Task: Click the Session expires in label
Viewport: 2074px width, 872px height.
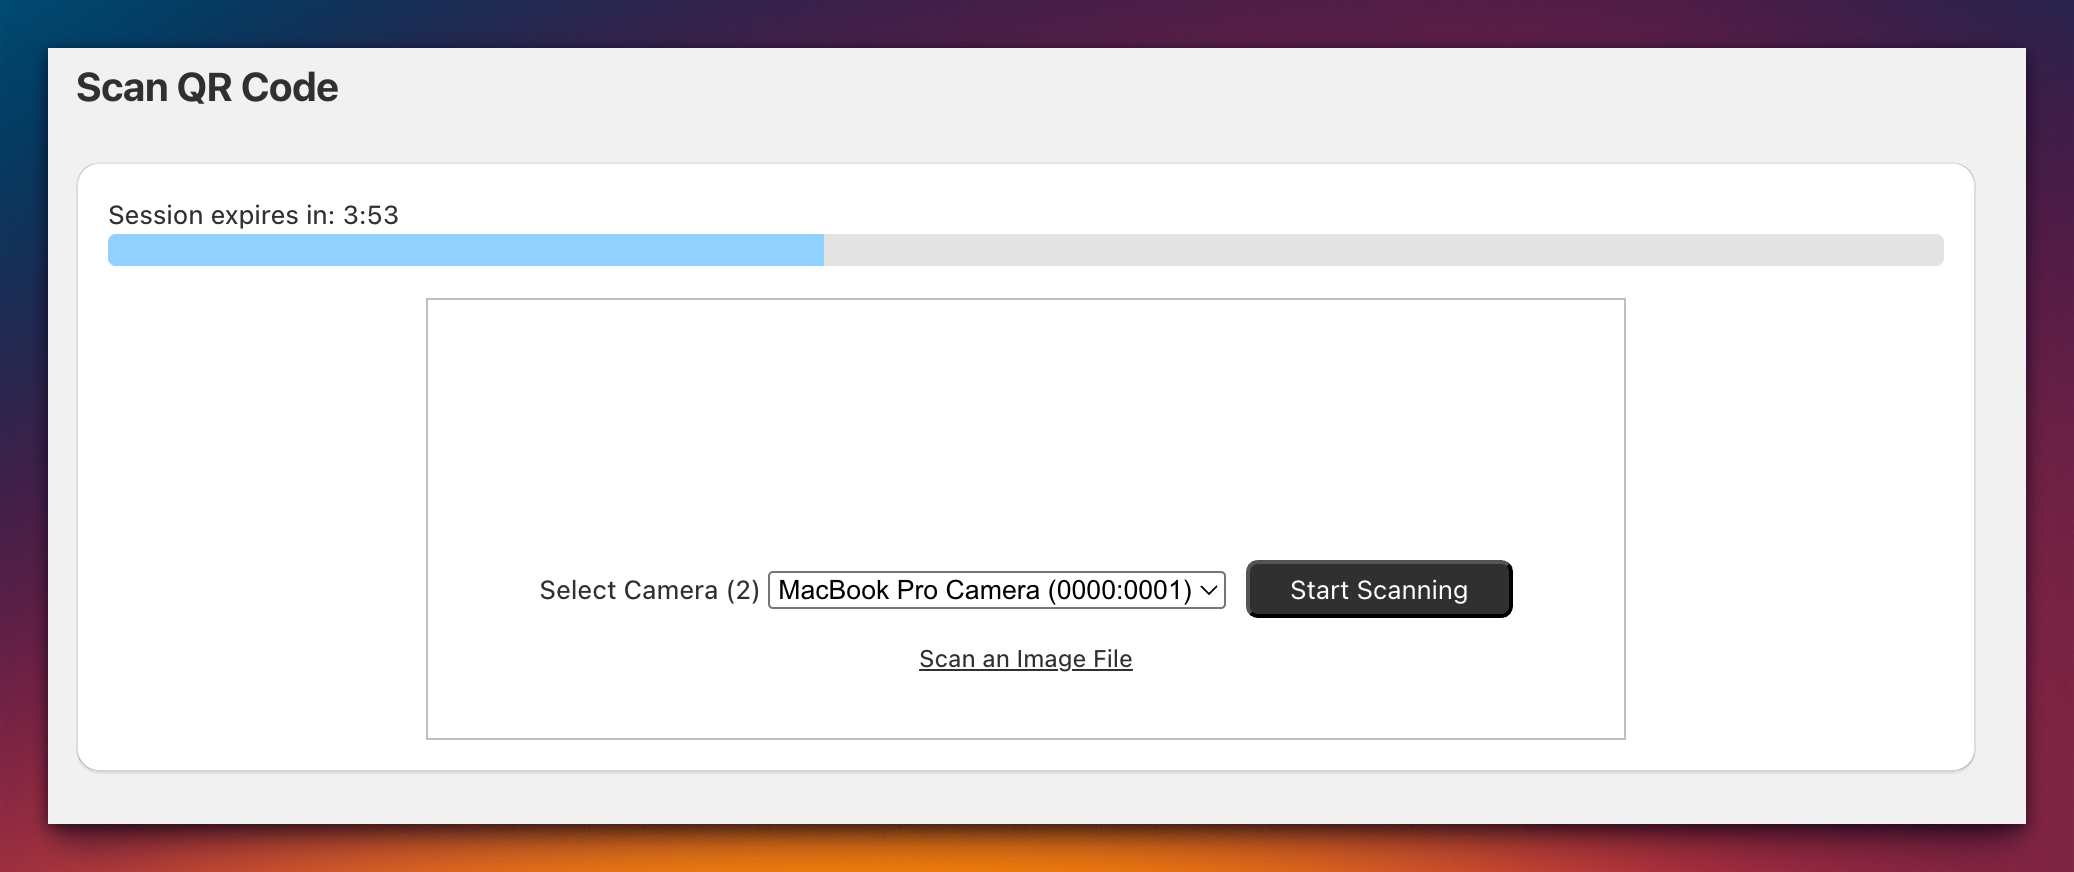Action: (x=221, y=215)
